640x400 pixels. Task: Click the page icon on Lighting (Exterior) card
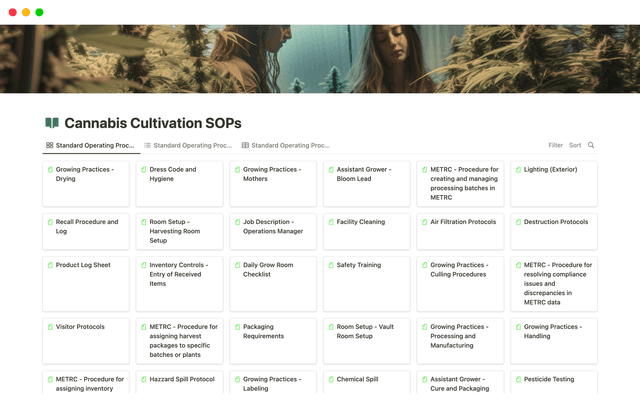click(x=518, y=170)
